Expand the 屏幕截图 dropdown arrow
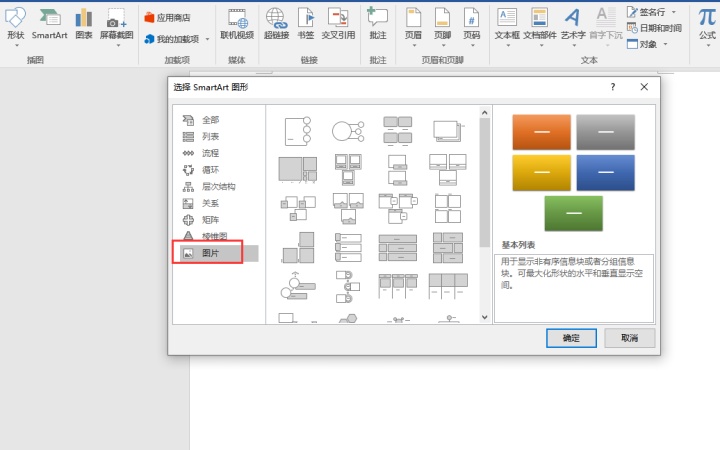This screenshot has width=720, height=450. [118, 45]
